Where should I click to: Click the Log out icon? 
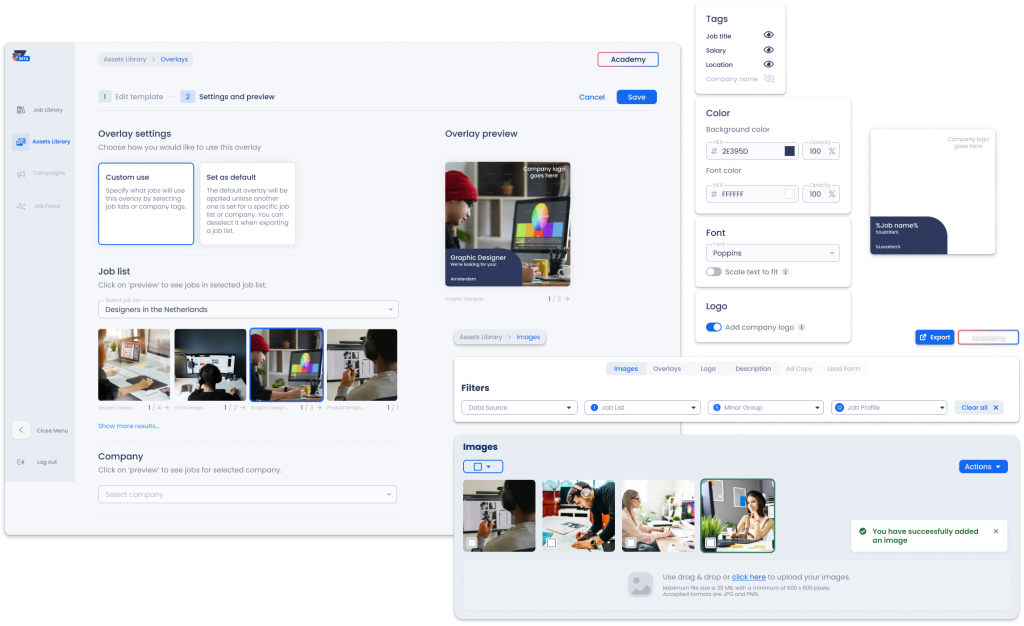point(21,462)
